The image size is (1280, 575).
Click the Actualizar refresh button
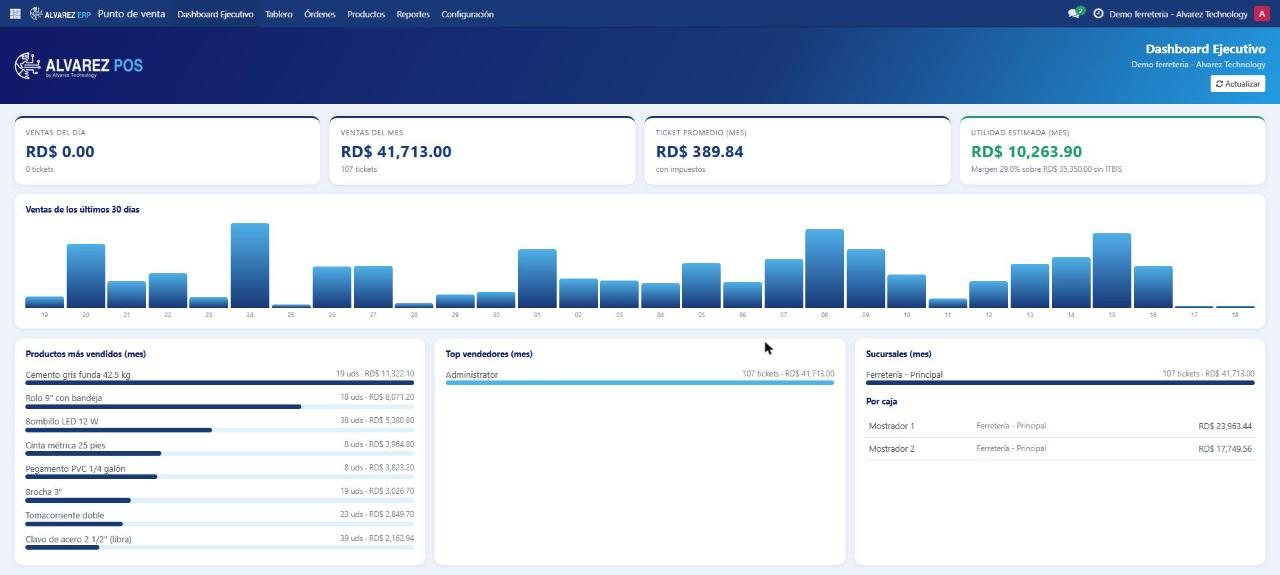click(1238, 84)
